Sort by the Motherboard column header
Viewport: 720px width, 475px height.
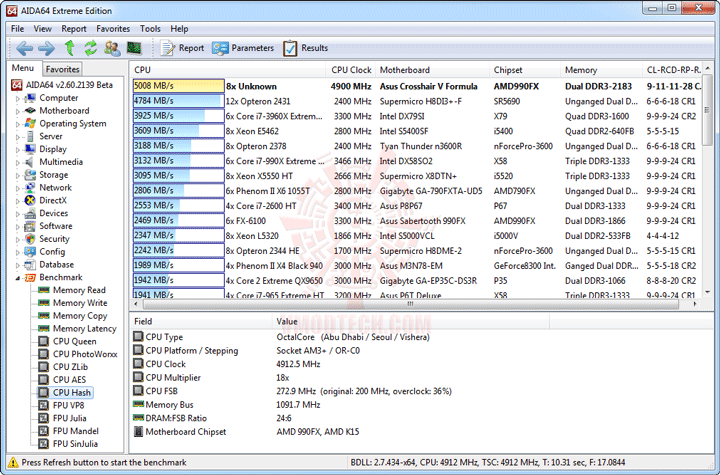[x=433, y=70]
